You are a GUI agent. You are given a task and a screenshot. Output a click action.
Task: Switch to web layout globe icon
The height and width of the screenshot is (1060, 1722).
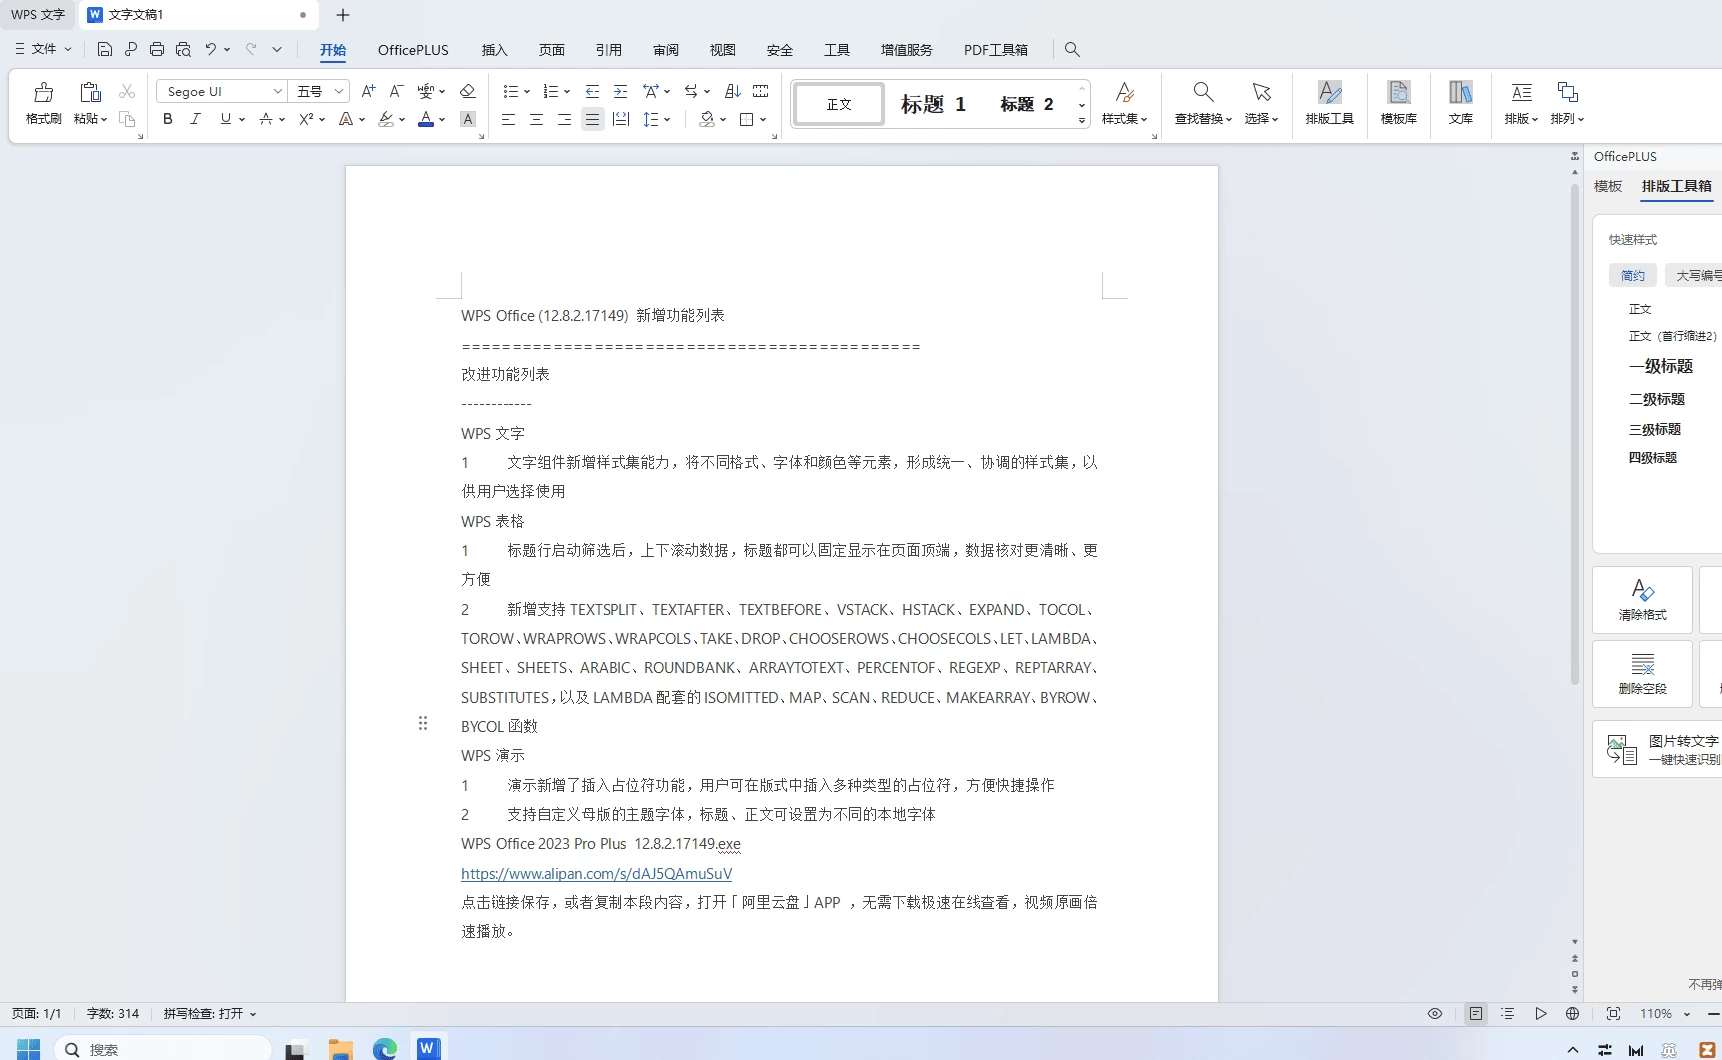(1572, 1013)
